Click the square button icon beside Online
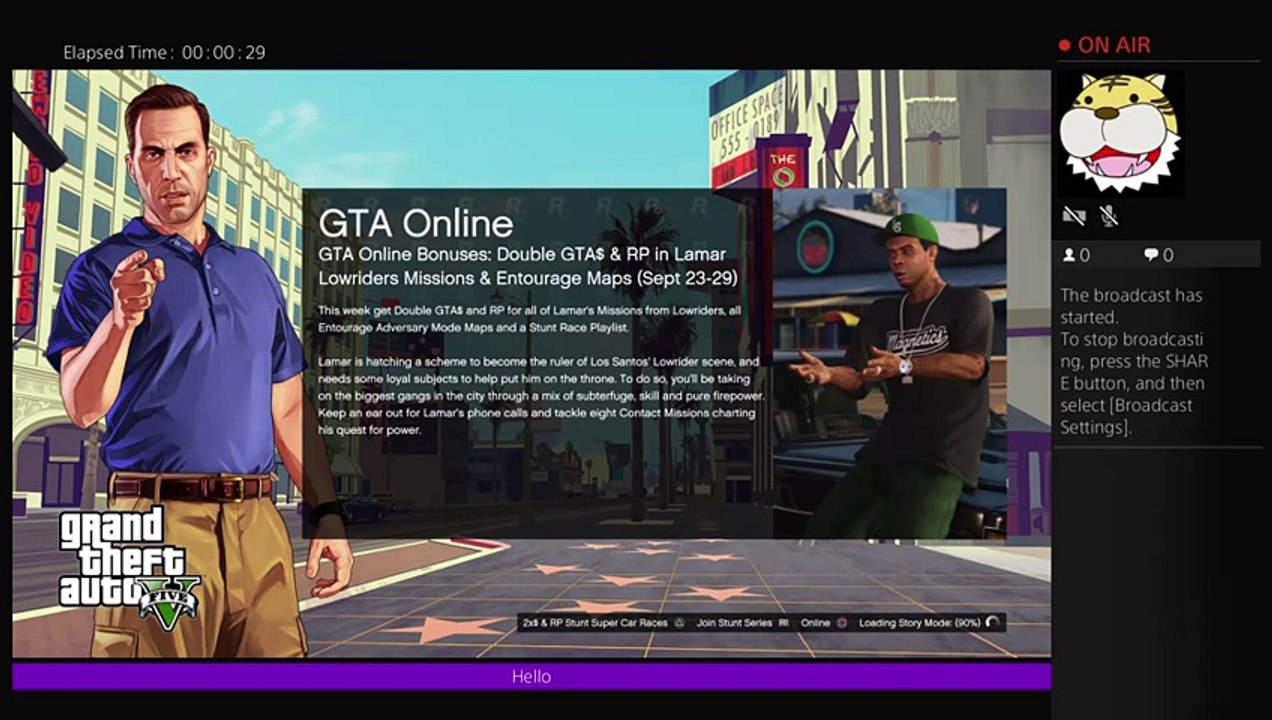The height and width of the screenshot is (720, 1272). coord(842,622)
